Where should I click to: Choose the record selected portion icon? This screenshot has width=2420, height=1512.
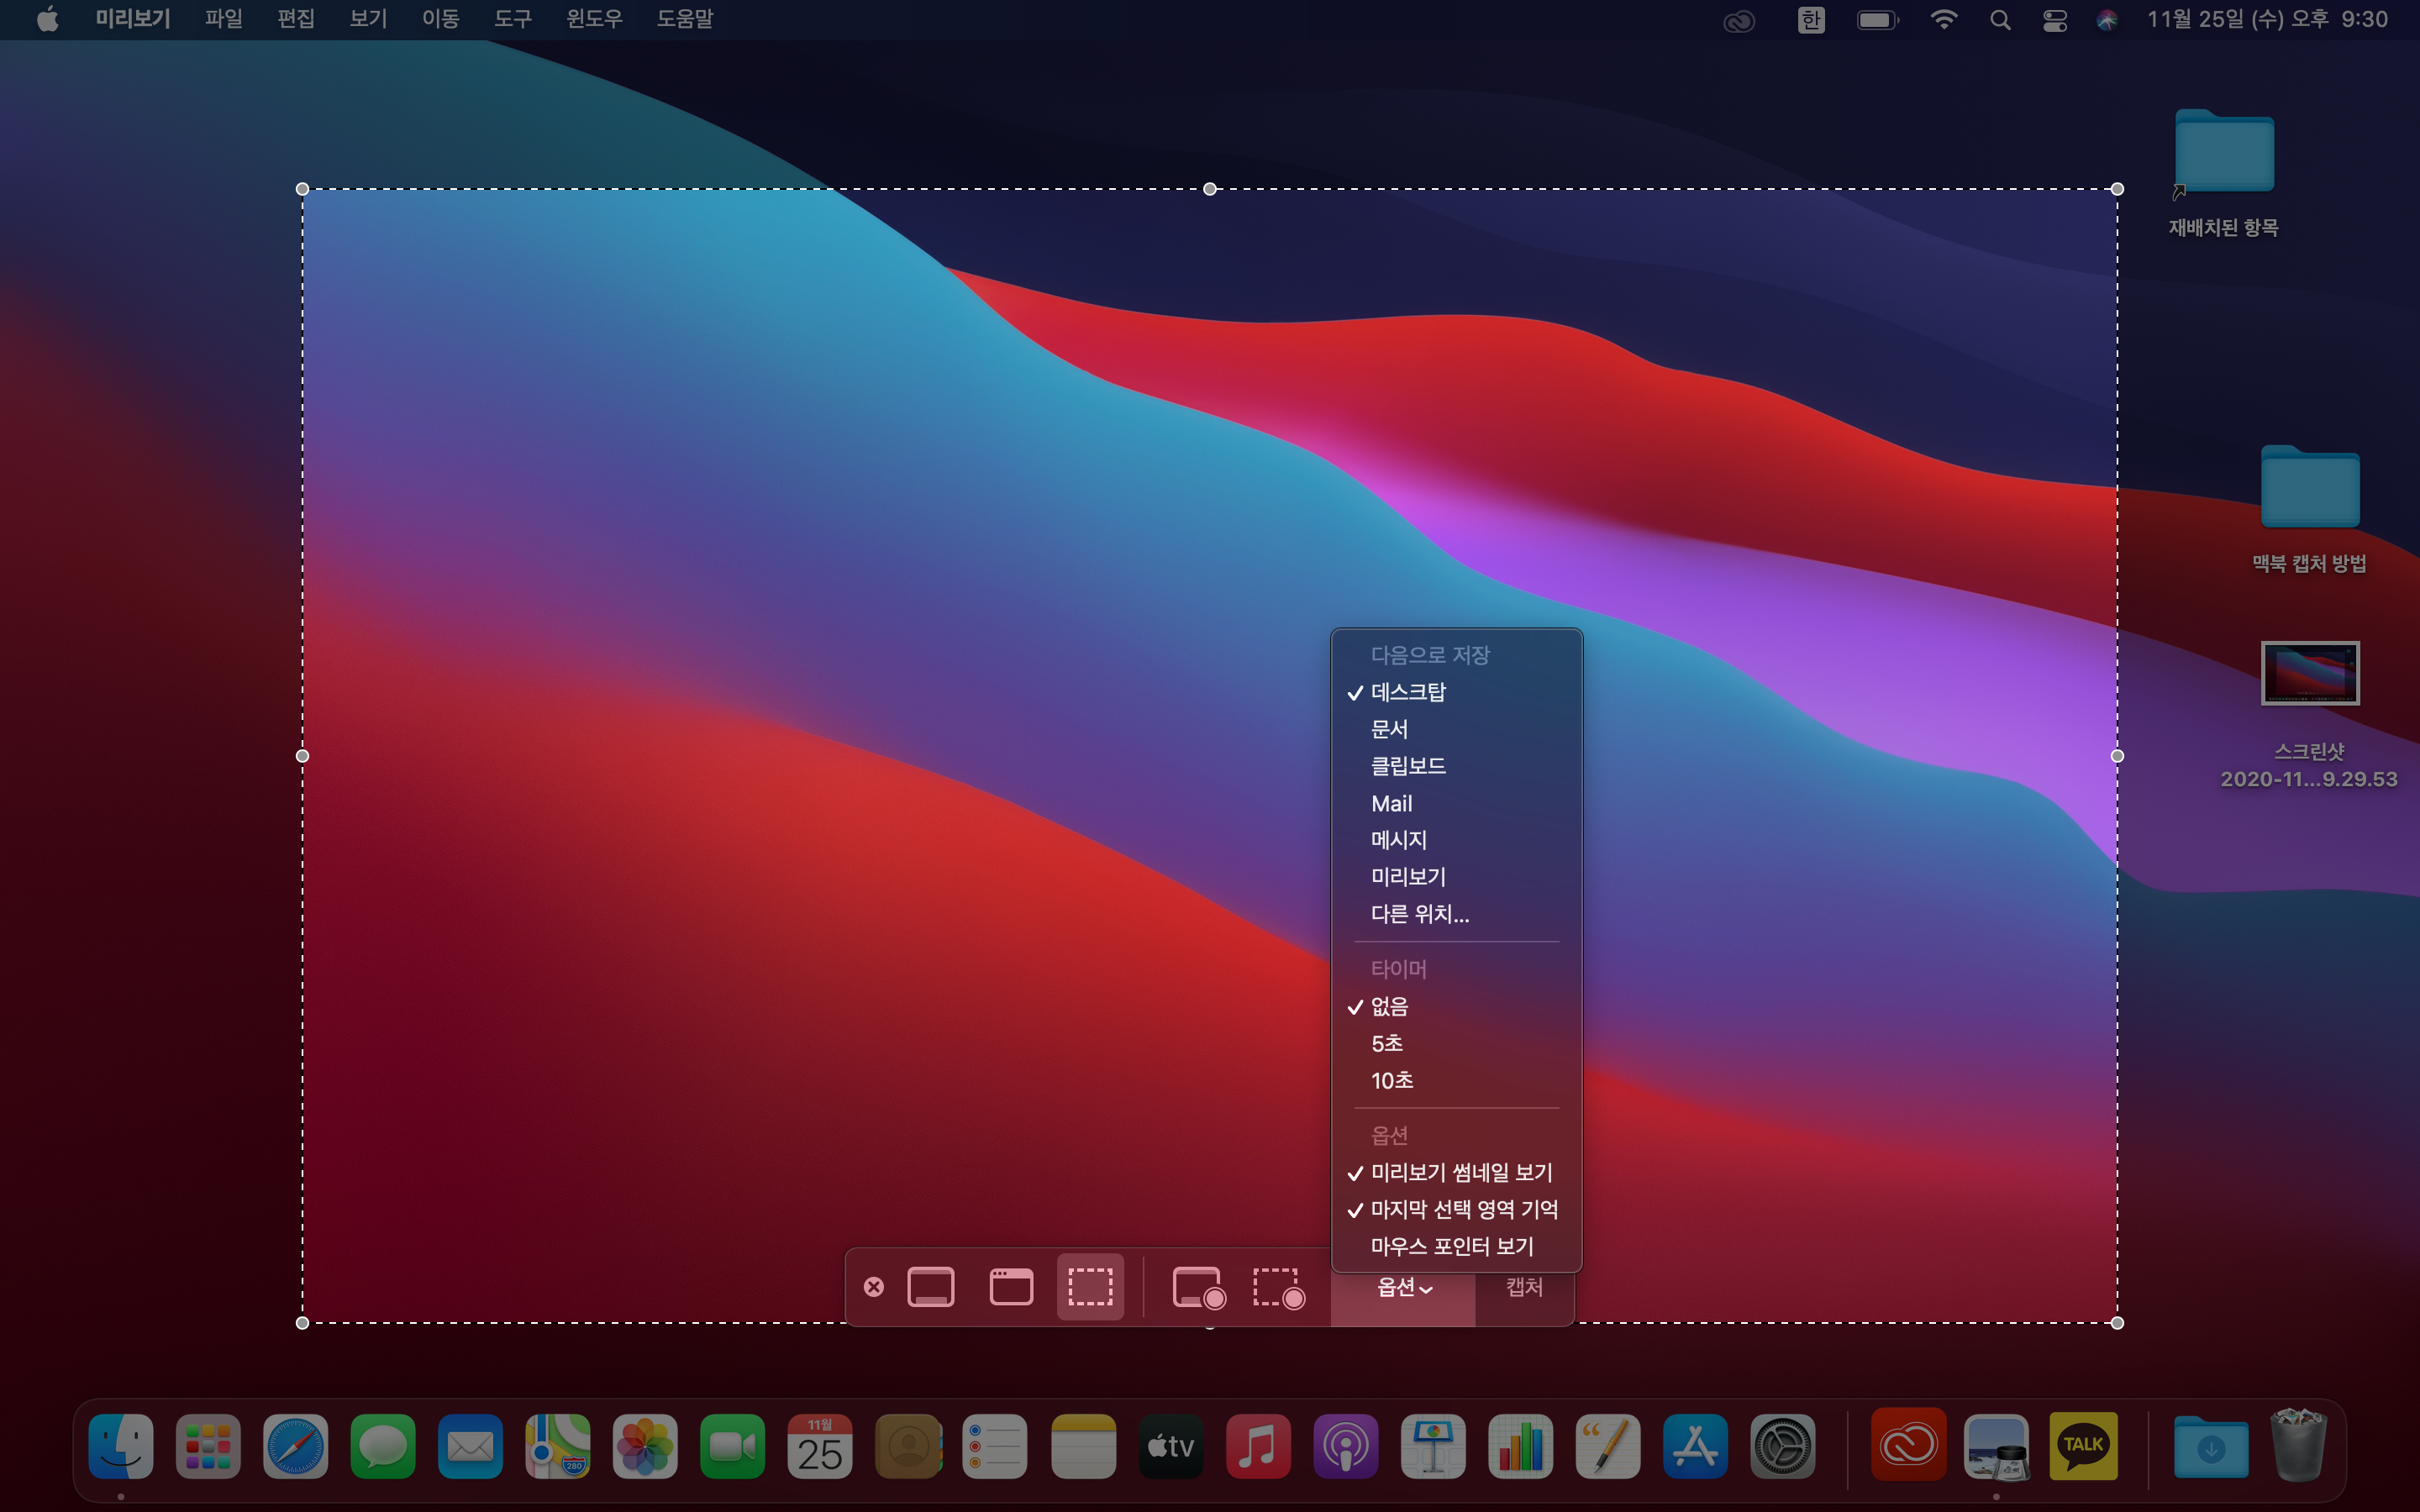point(1278,1287)
